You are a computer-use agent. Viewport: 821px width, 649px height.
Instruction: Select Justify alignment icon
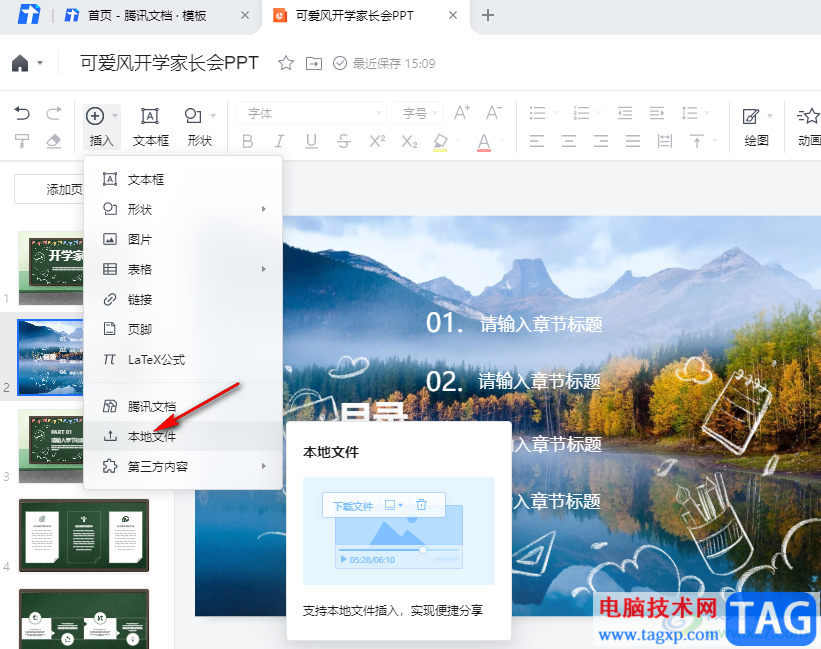(x=633, y=141)
